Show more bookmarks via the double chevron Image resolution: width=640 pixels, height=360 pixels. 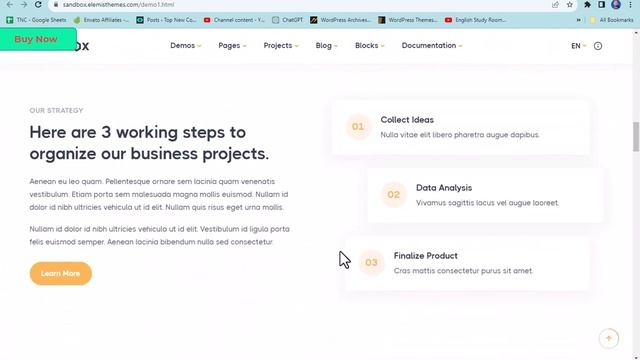(x=578, y=20)
